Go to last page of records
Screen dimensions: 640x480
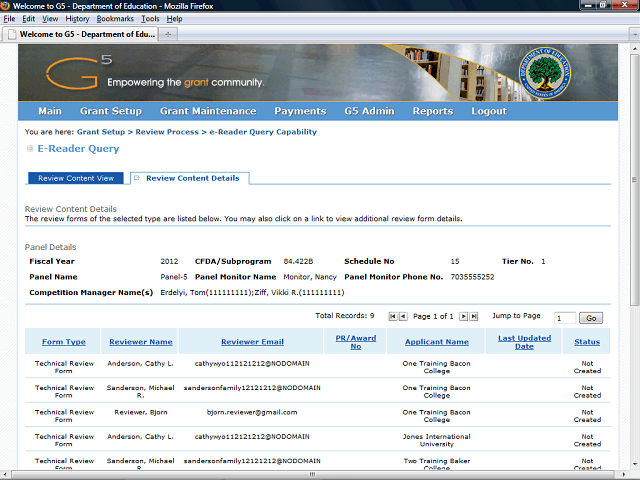pyautogui.click(x=473, y=316)
